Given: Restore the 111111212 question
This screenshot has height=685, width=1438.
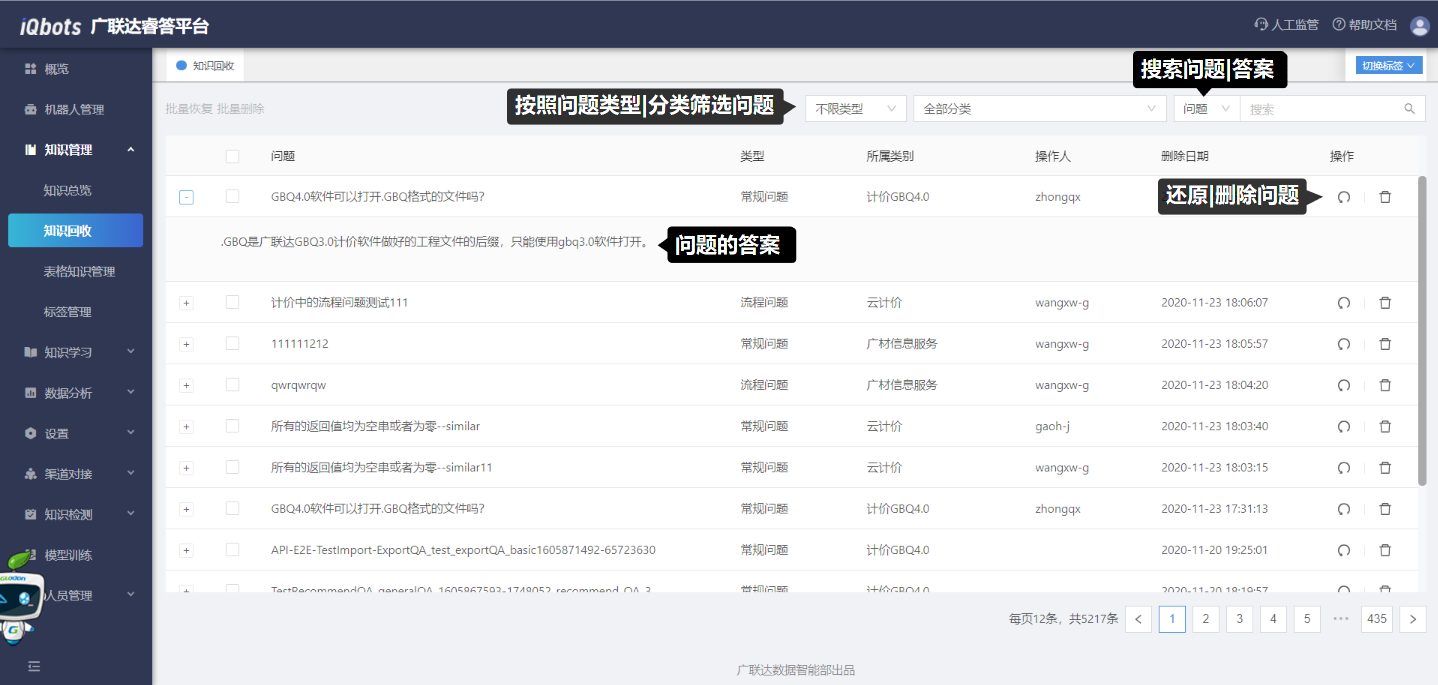Looking at the screenshot, I should click(x=1344, y=344).
